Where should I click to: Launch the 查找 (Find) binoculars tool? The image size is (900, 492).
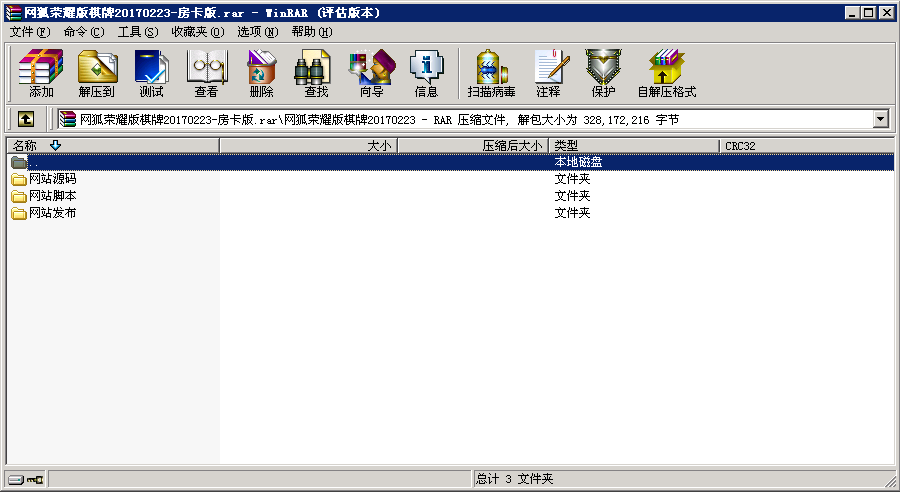click(316, 74)
